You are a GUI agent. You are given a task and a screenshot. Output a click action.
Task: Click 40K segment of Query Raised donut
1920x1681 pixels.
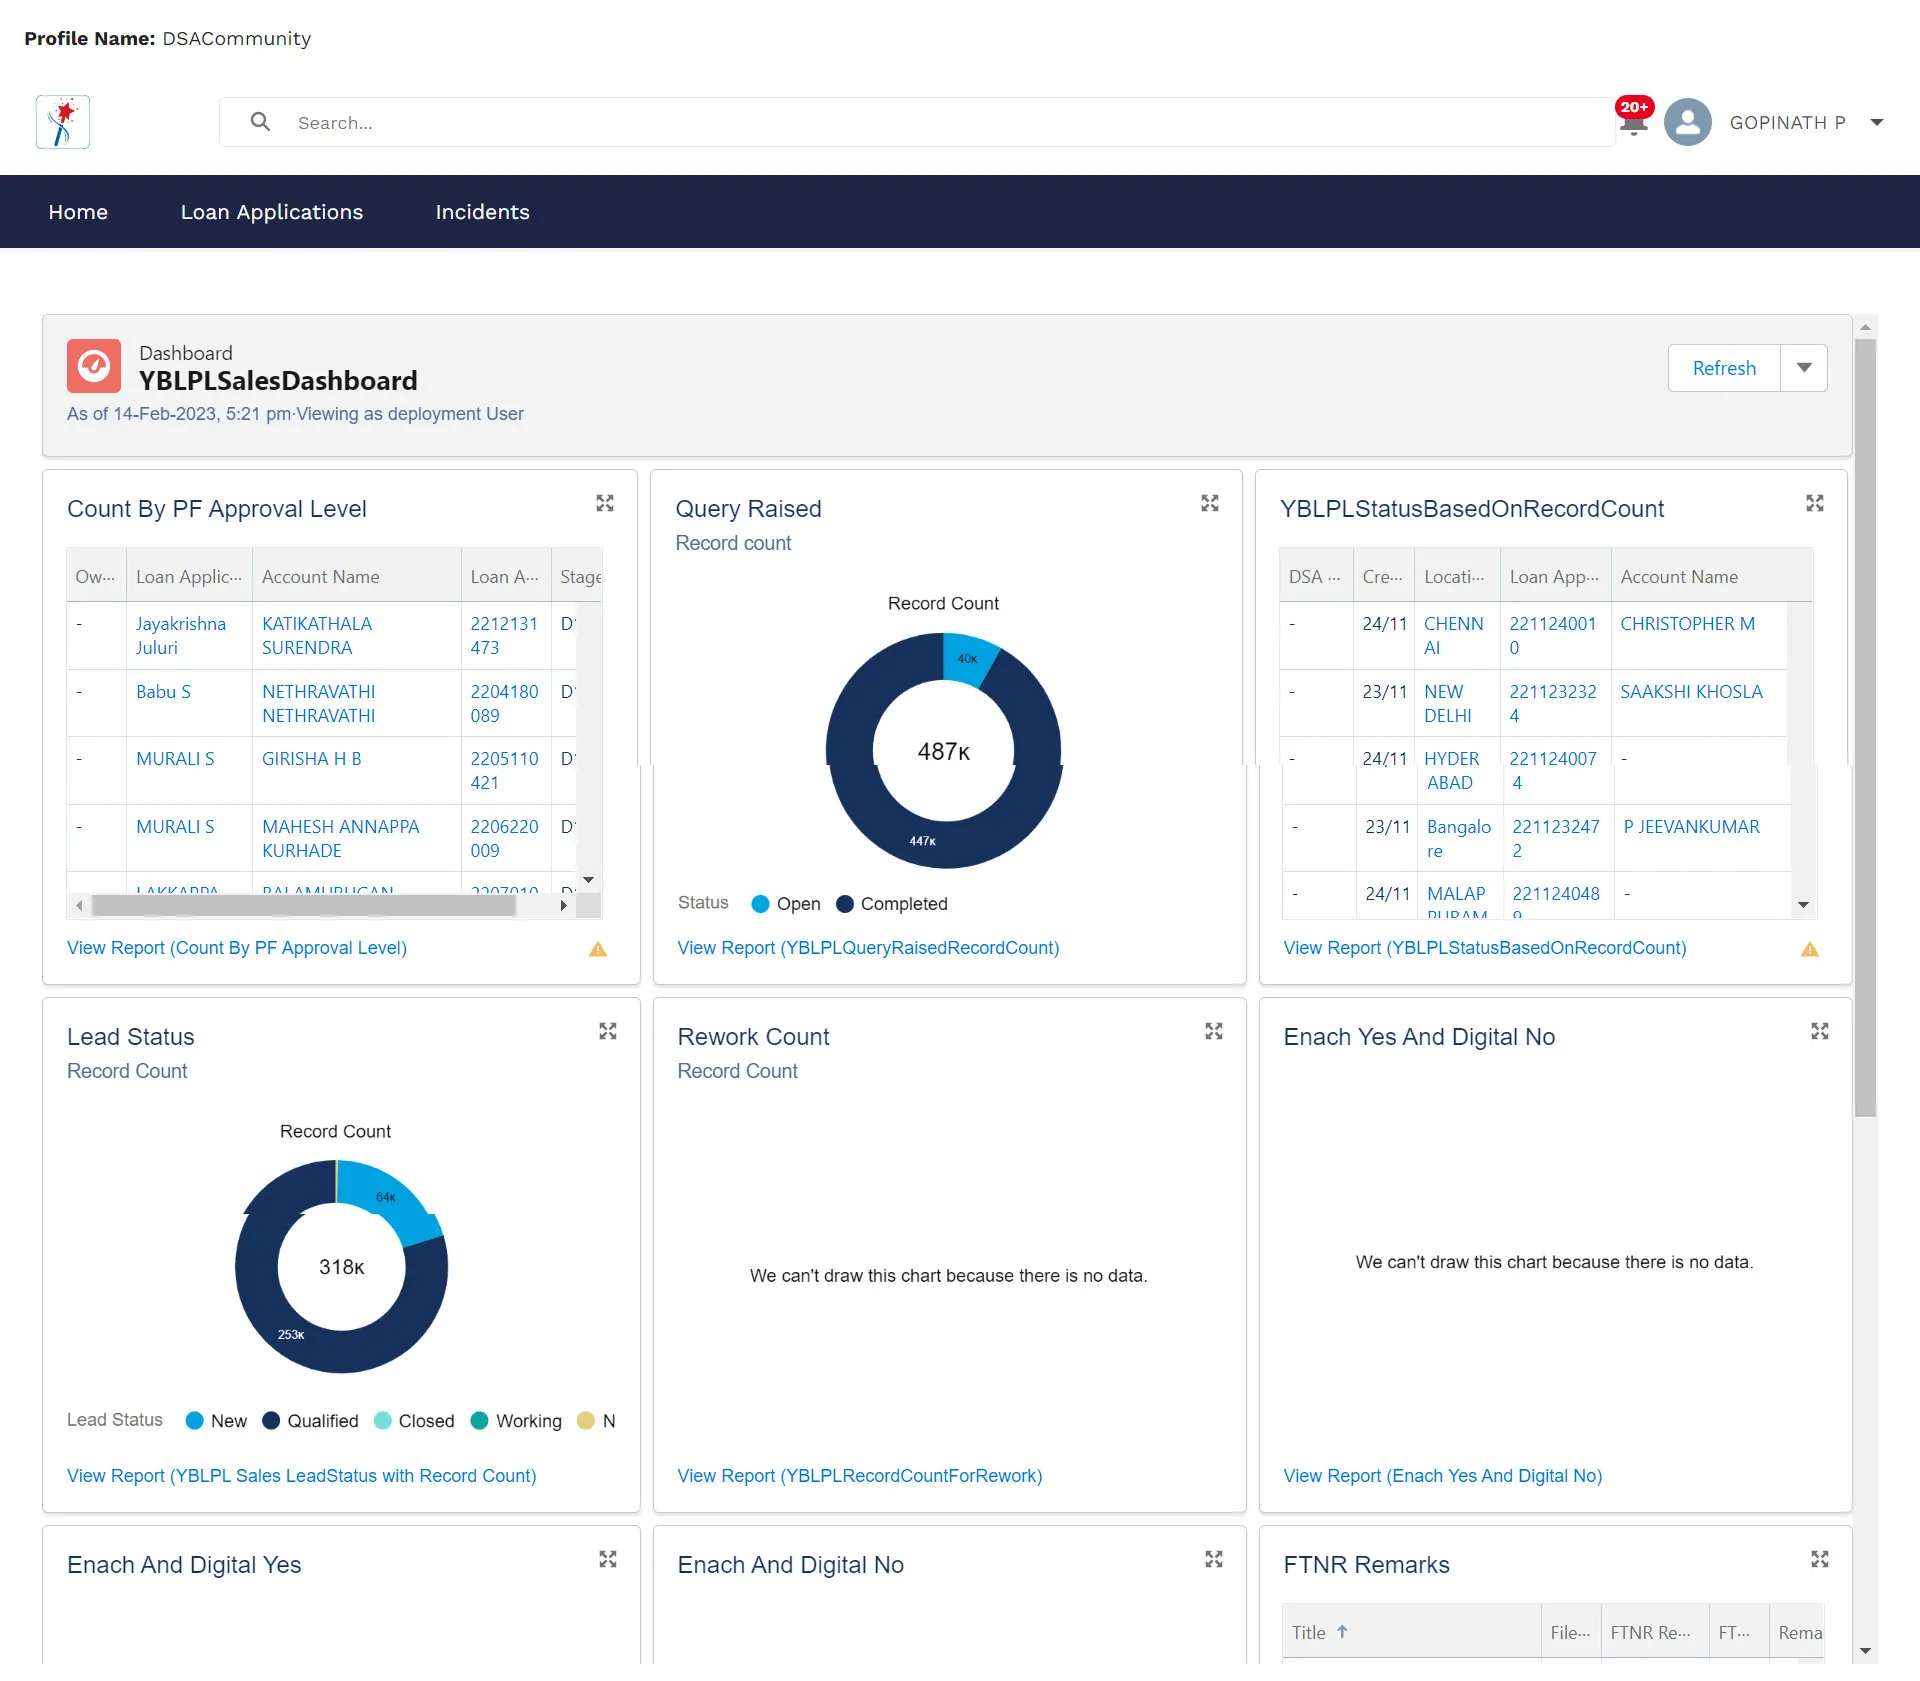[967, 659]
